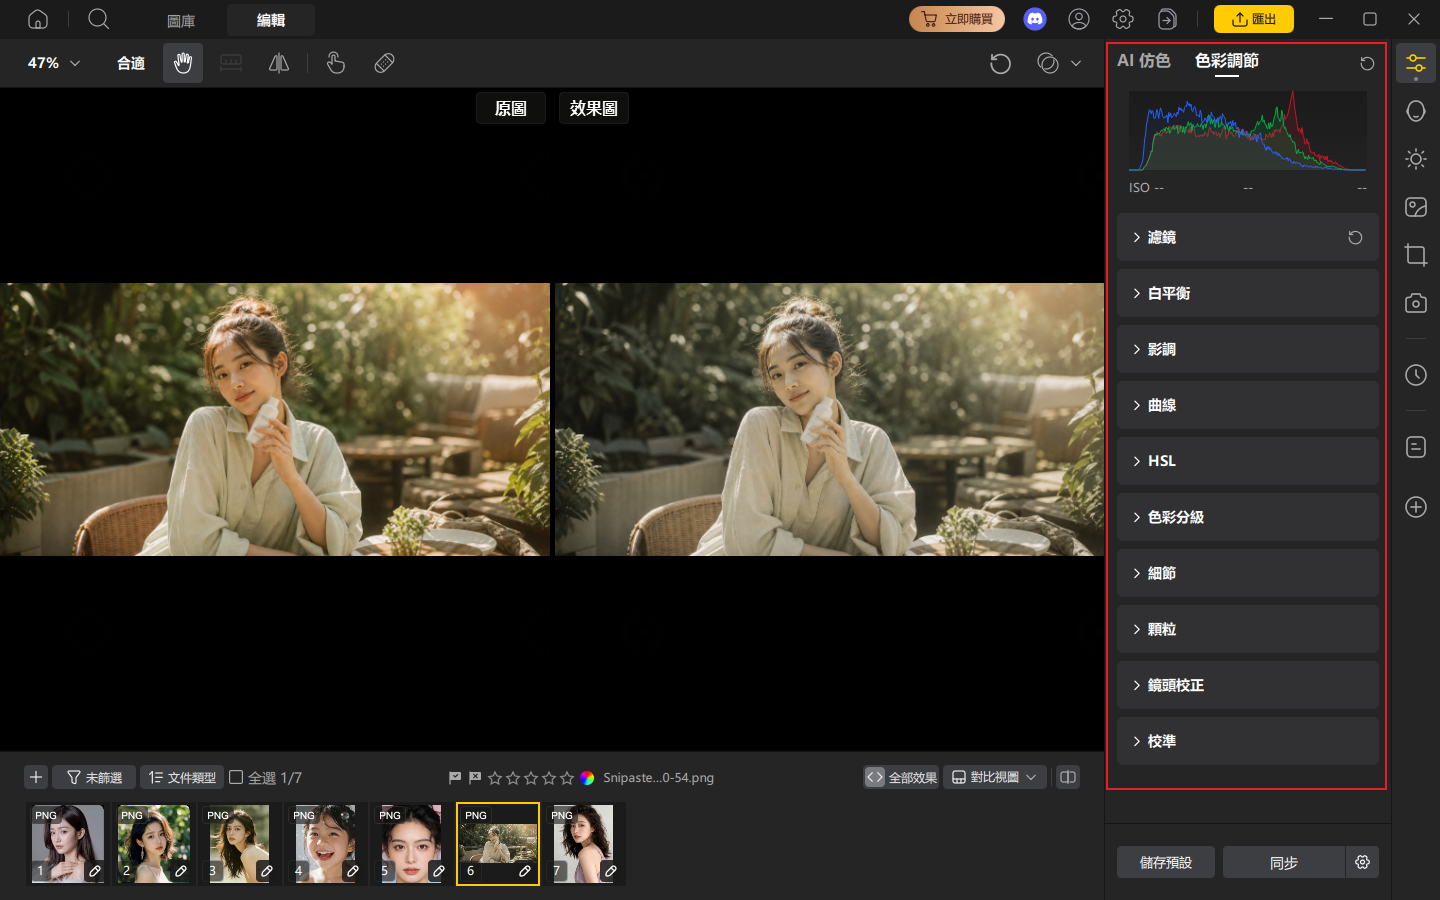This screenshot has width=1440, height=900.
Task: Select the touch gesture tool icon
Action: click(x=336, y=63)
